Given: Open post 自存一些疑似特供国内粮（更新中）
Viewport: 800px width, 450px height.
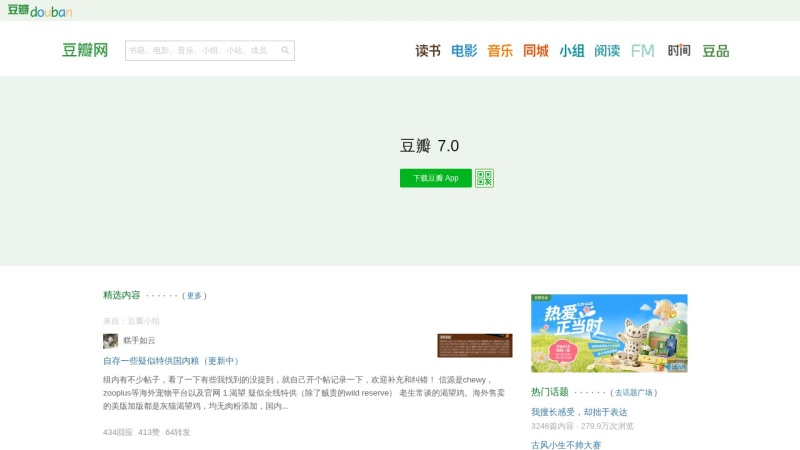Looking at the screenshot, I should point(171,361).
